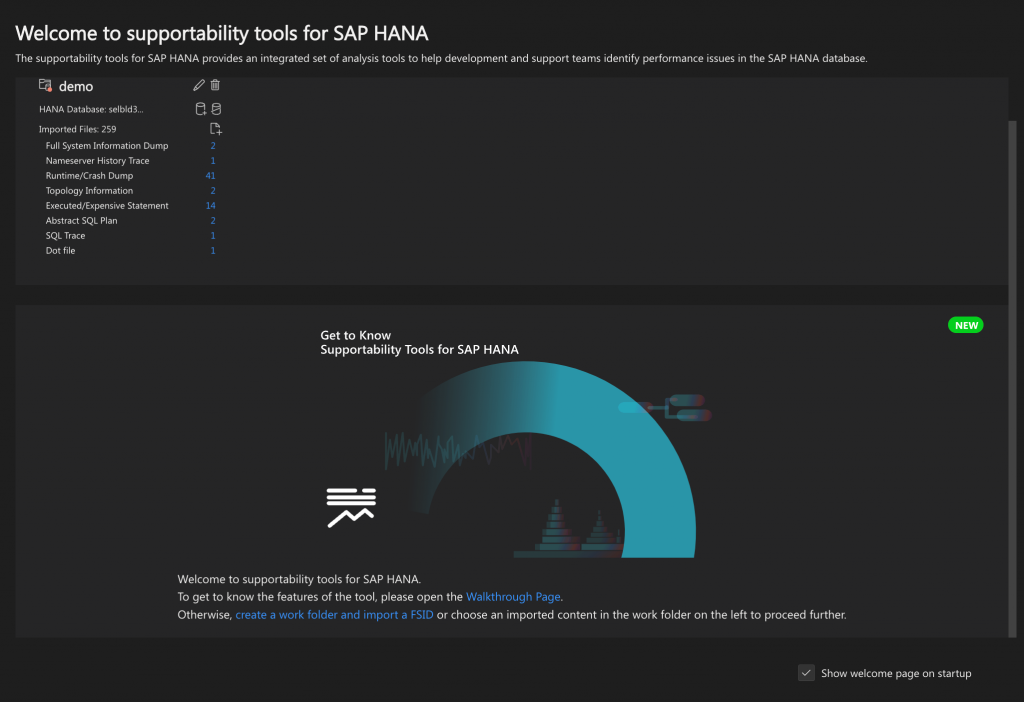Image resolution: width=1024 pixels, height=702 pixels.
Task: Select the SQL Trace entry
Action: pos(65,236)
